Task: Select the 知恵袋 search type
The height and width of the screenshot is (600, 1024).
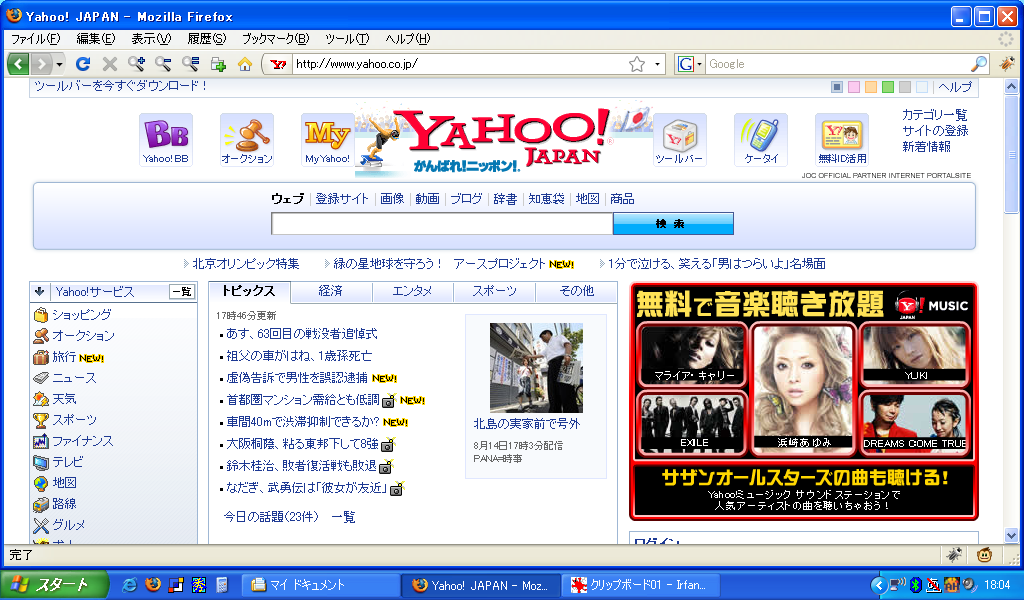Action: tap(547, 198)
